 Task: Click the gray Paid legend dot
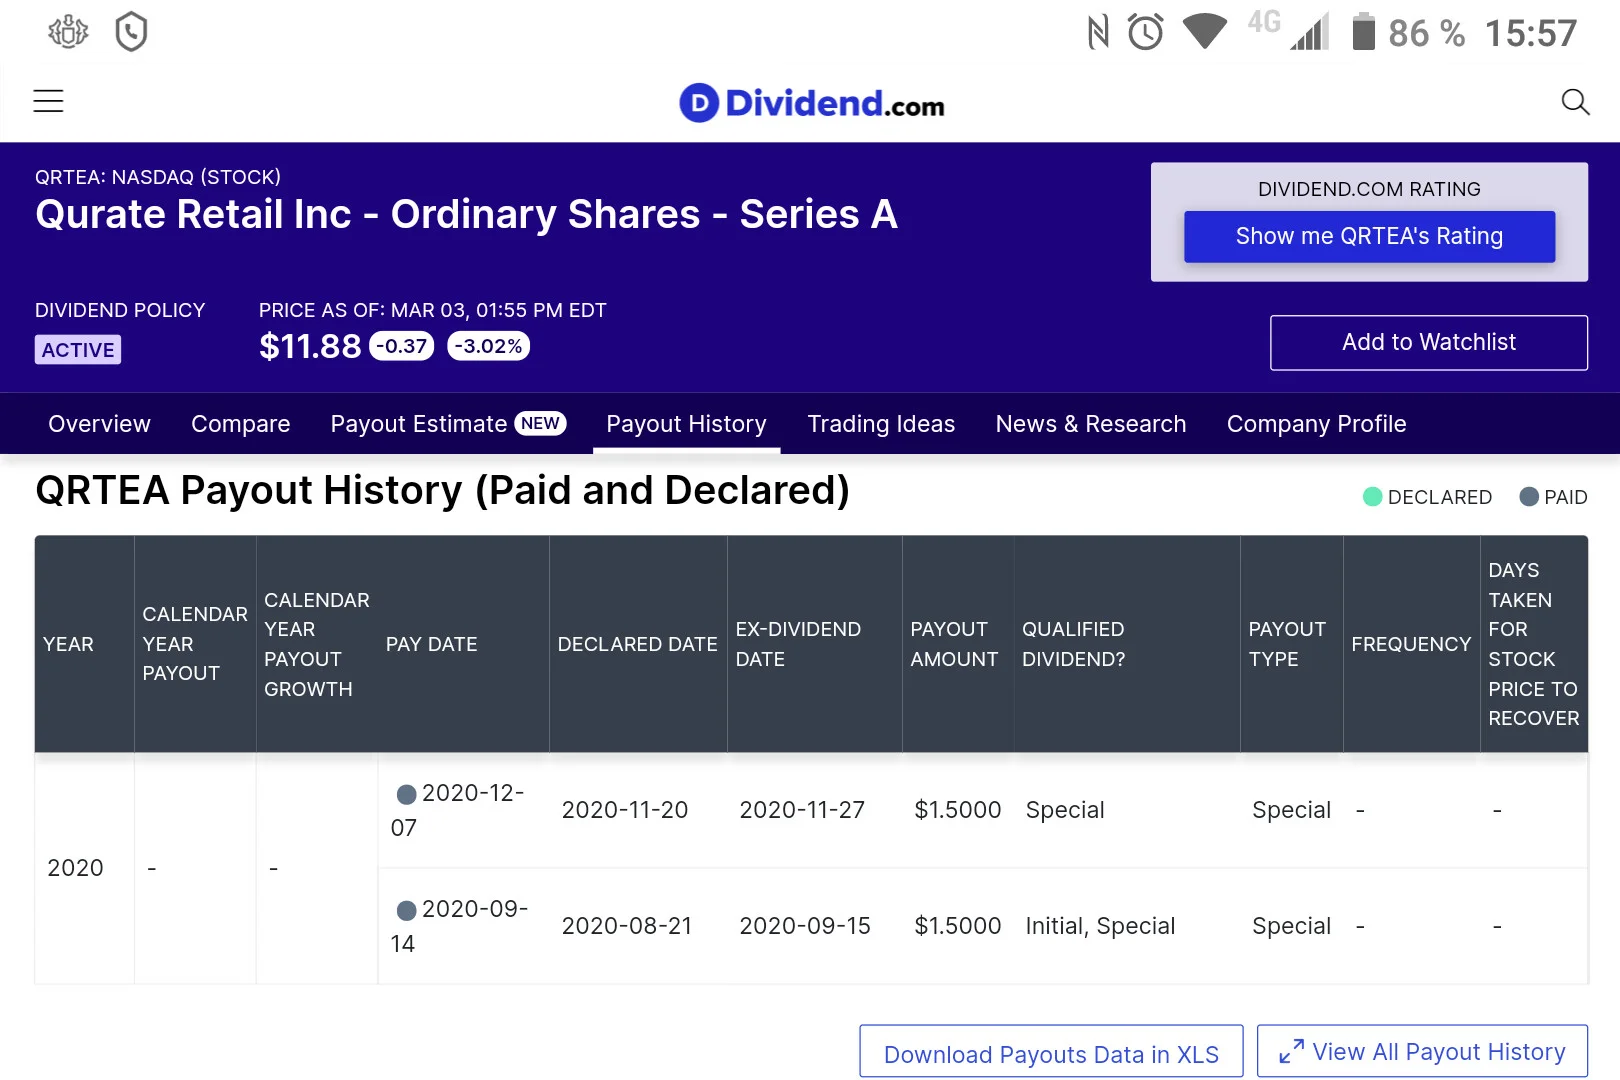pos(1528,497)
